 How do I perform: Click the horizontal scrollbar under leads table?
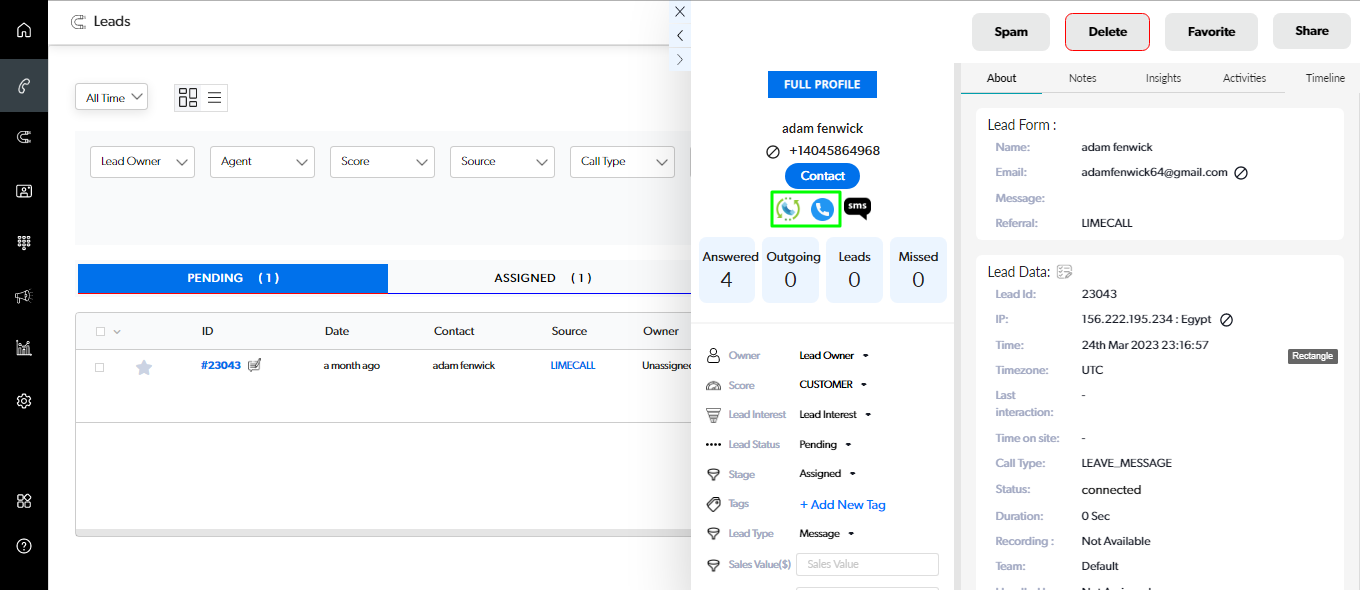382,533
